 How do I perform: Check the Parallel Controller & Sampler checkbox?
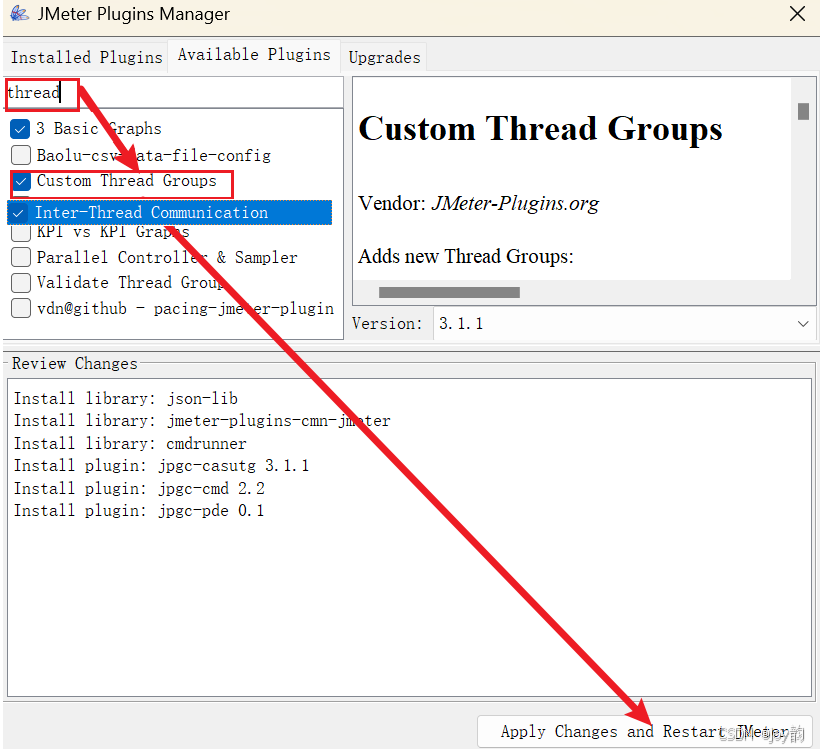(x=20, y=257)
